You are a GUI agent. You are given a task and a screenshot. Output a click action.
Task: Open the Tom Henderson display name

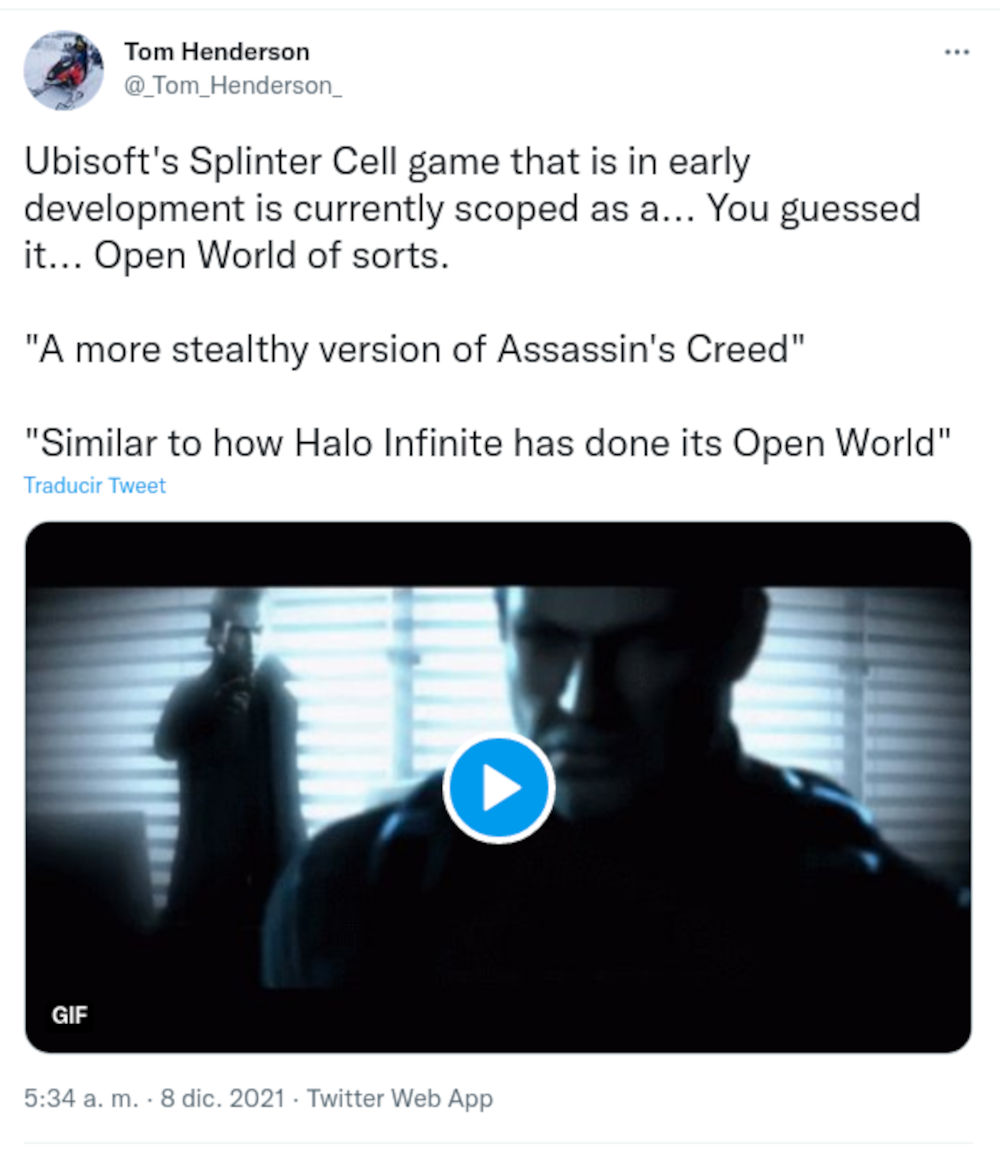217,51
